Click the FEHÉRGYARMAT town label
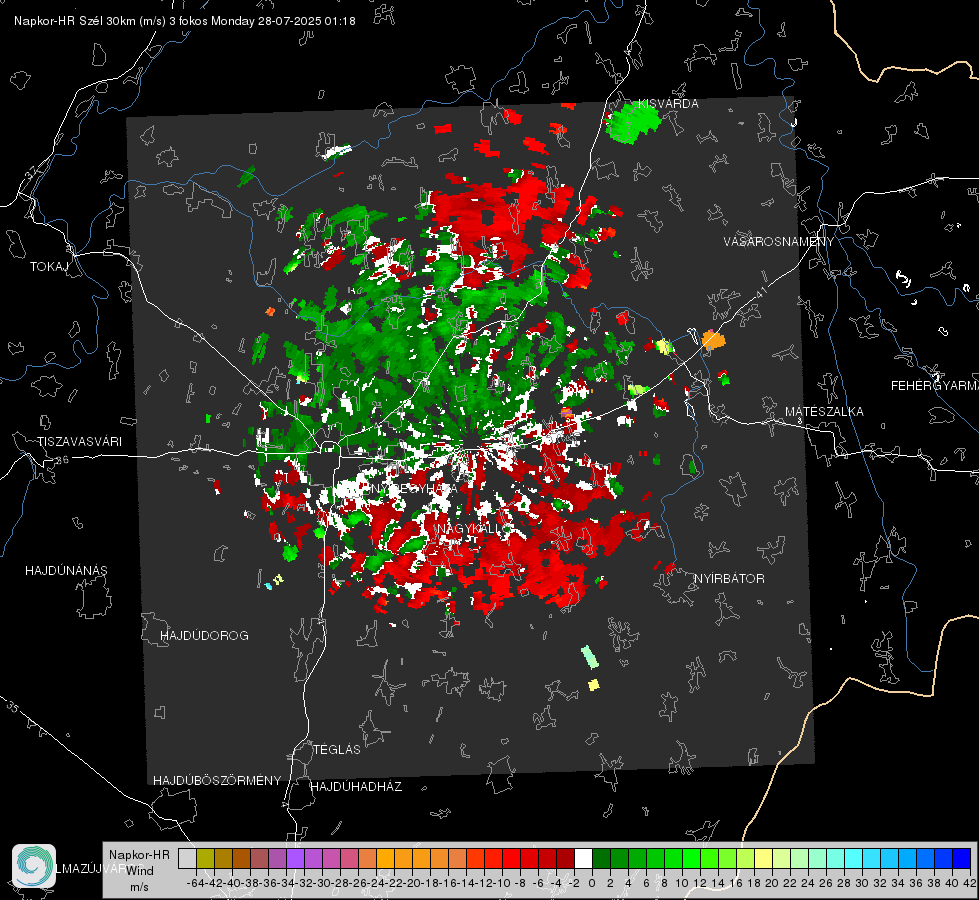Viewport: 979px width, 900px height. 934,386
